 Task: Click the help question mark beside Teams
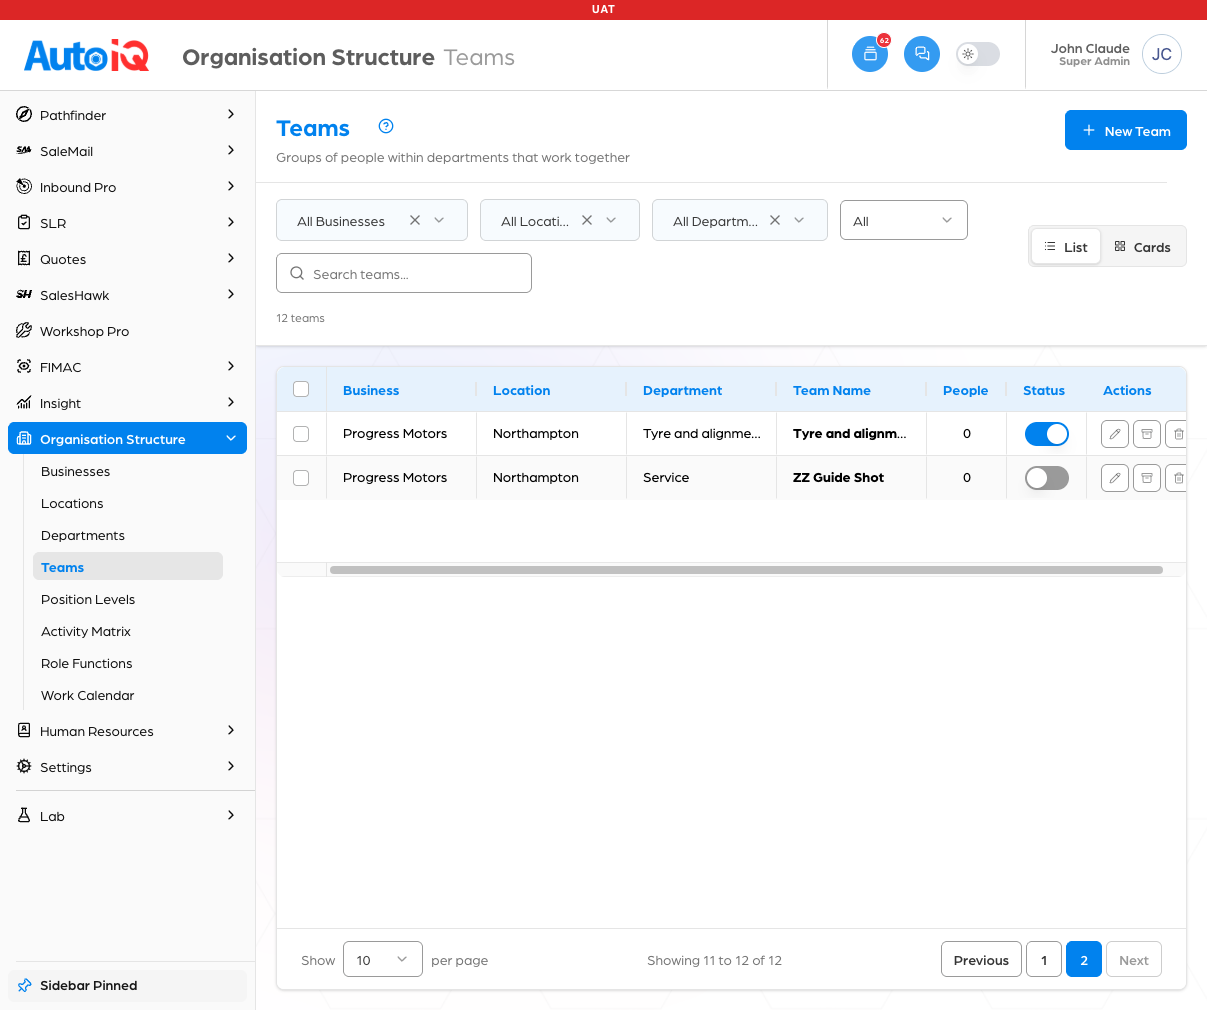[386, 126]
